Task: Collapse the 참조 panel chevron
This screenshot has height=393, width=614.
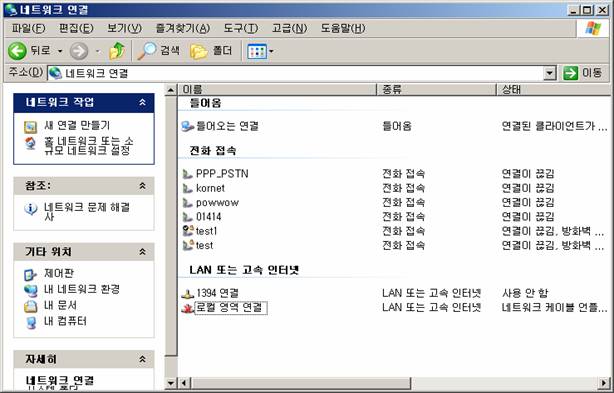Action: pyautogui.click(x=143, y=186)
